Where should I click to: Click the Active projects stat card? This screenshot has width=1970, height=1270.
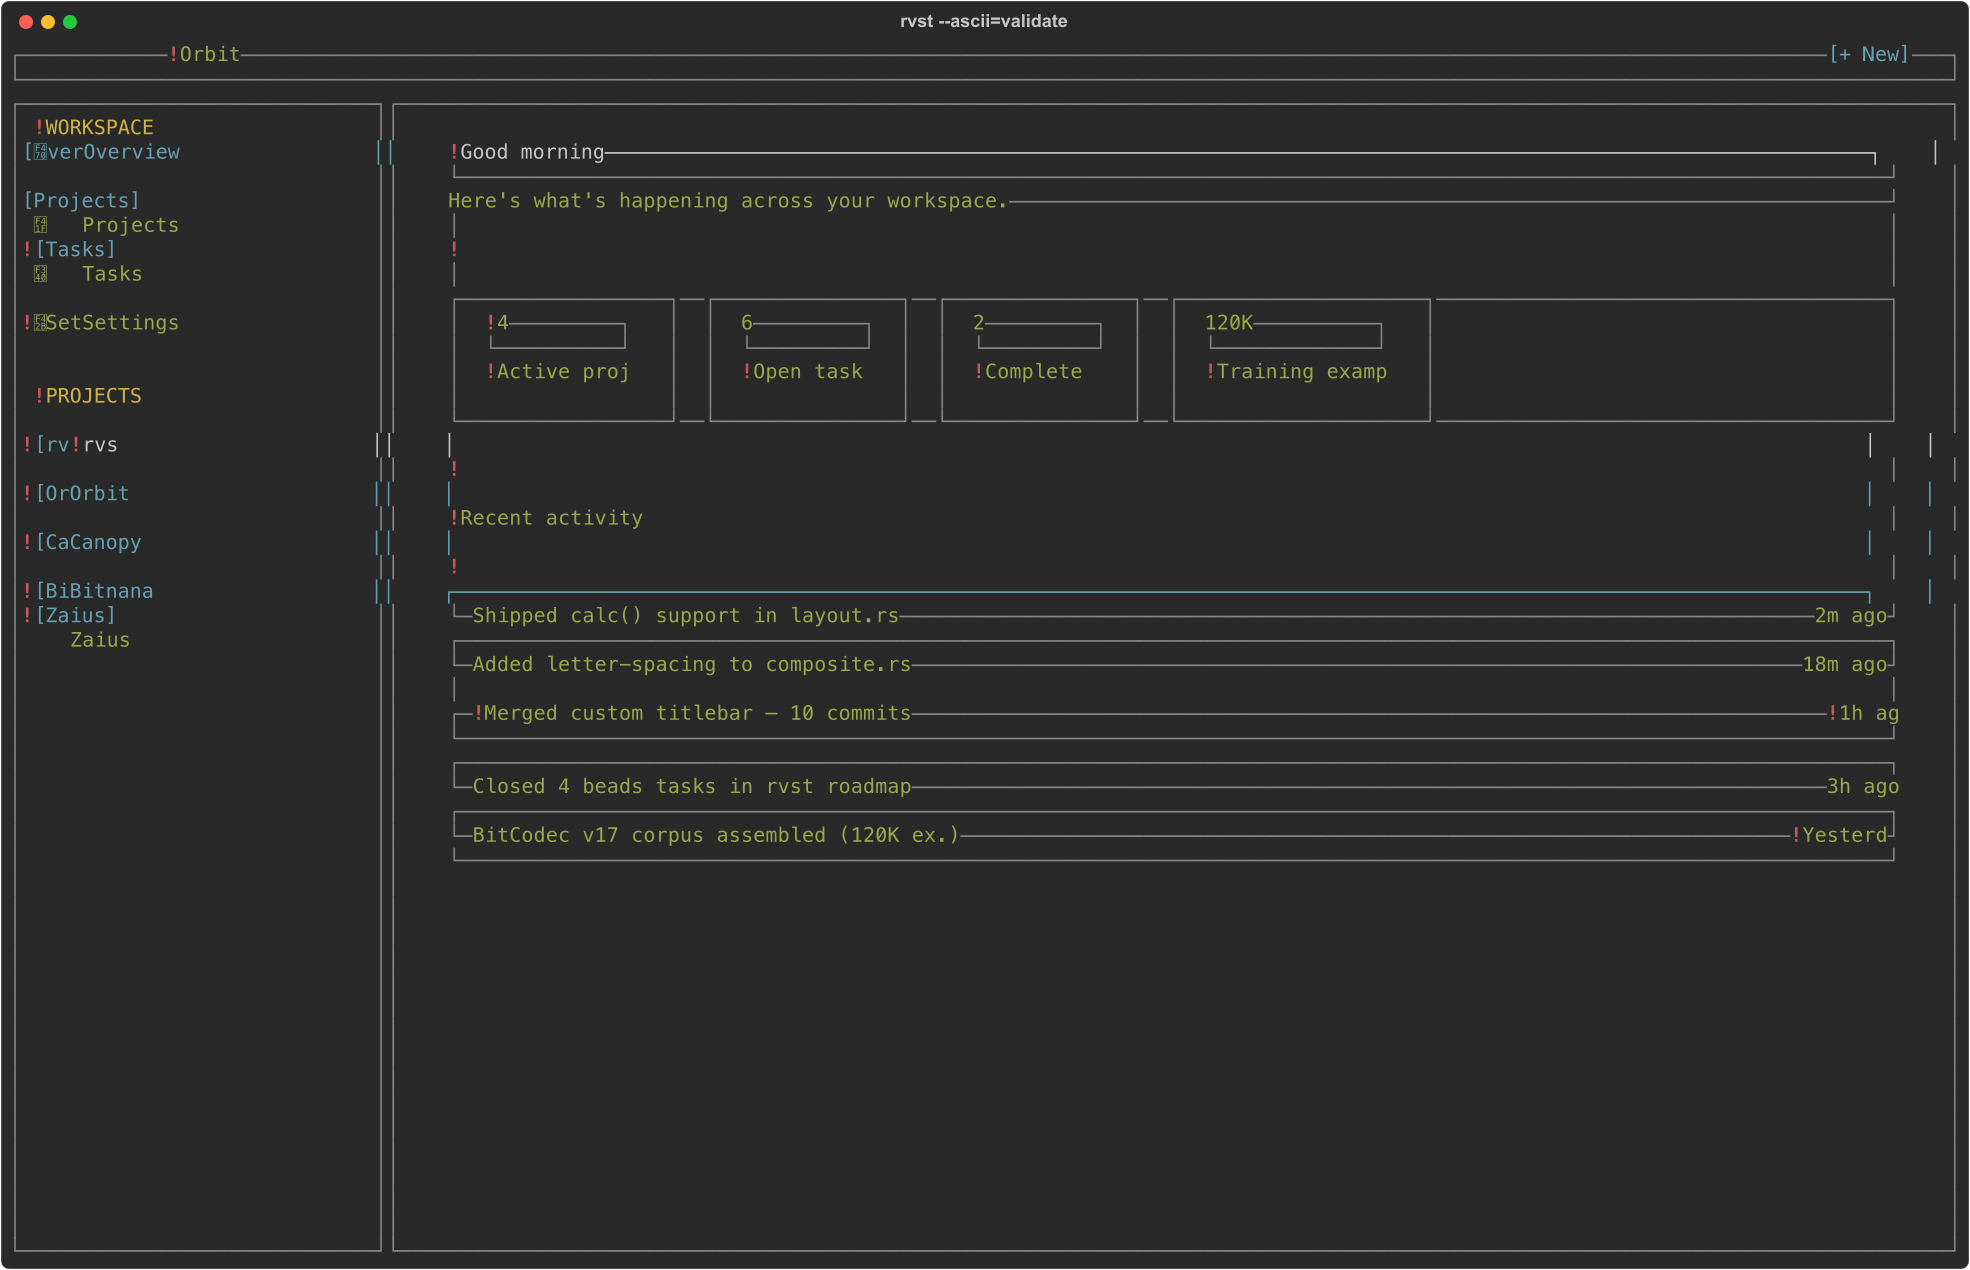coord(564,360)
